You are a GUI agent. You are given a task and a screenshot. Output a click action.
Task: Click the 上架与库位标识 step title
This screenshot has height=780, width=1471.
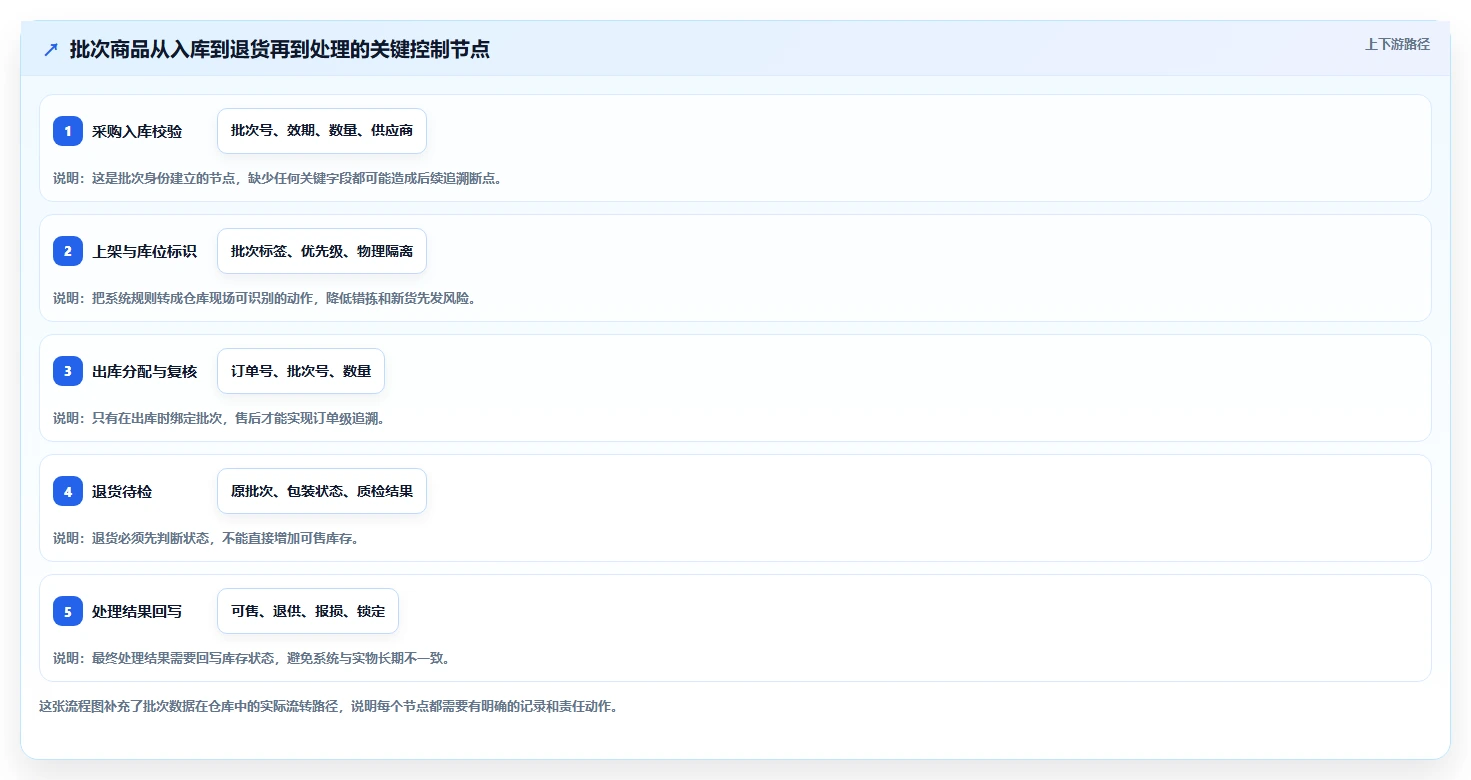click(144, 251)
